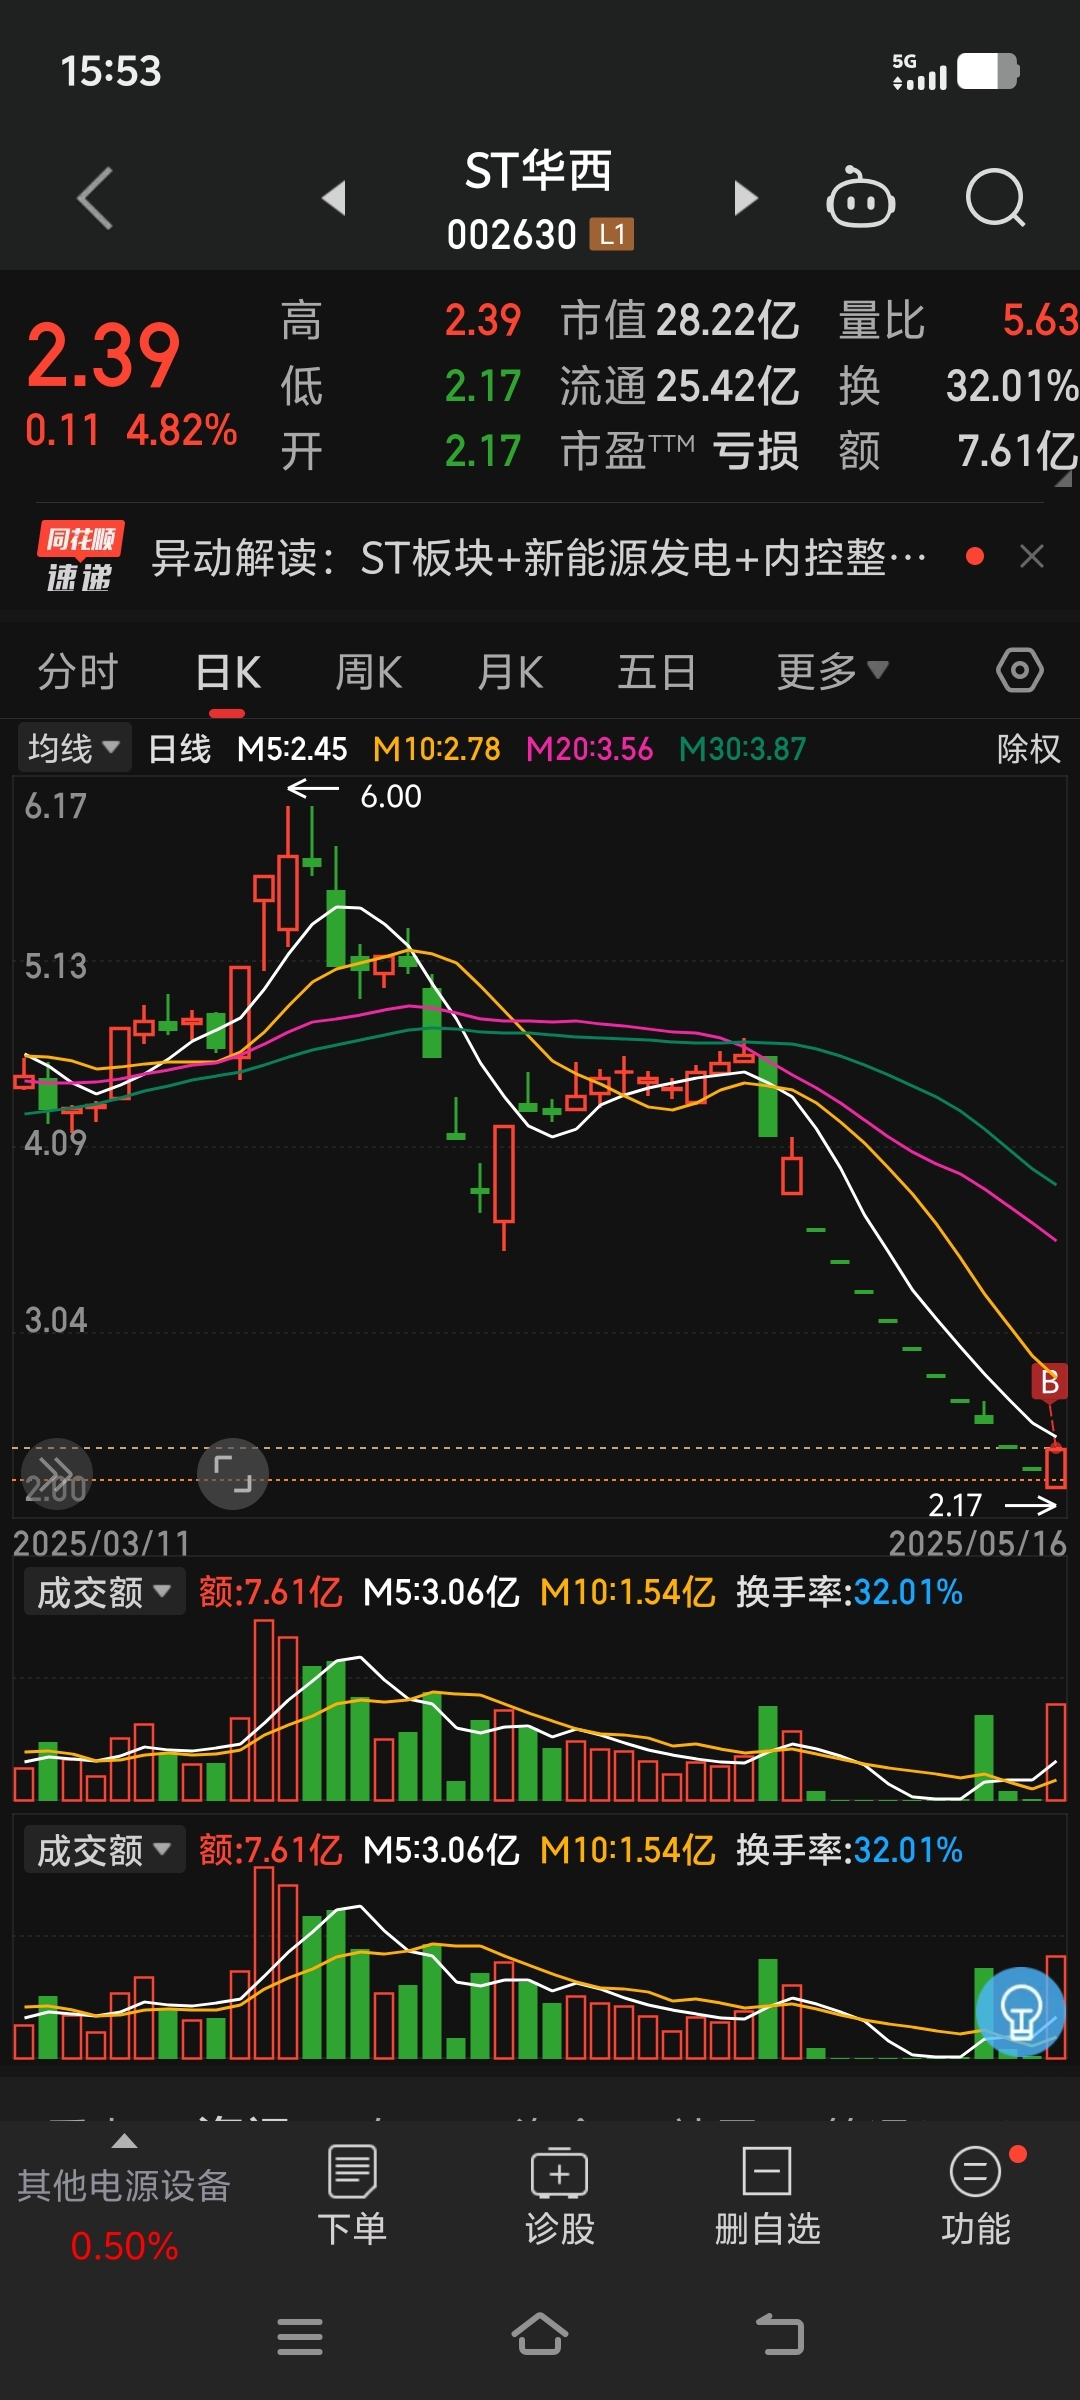The image size is (1080, 2400).
Task: Tap Android back button
Action: pos(780,2335)
